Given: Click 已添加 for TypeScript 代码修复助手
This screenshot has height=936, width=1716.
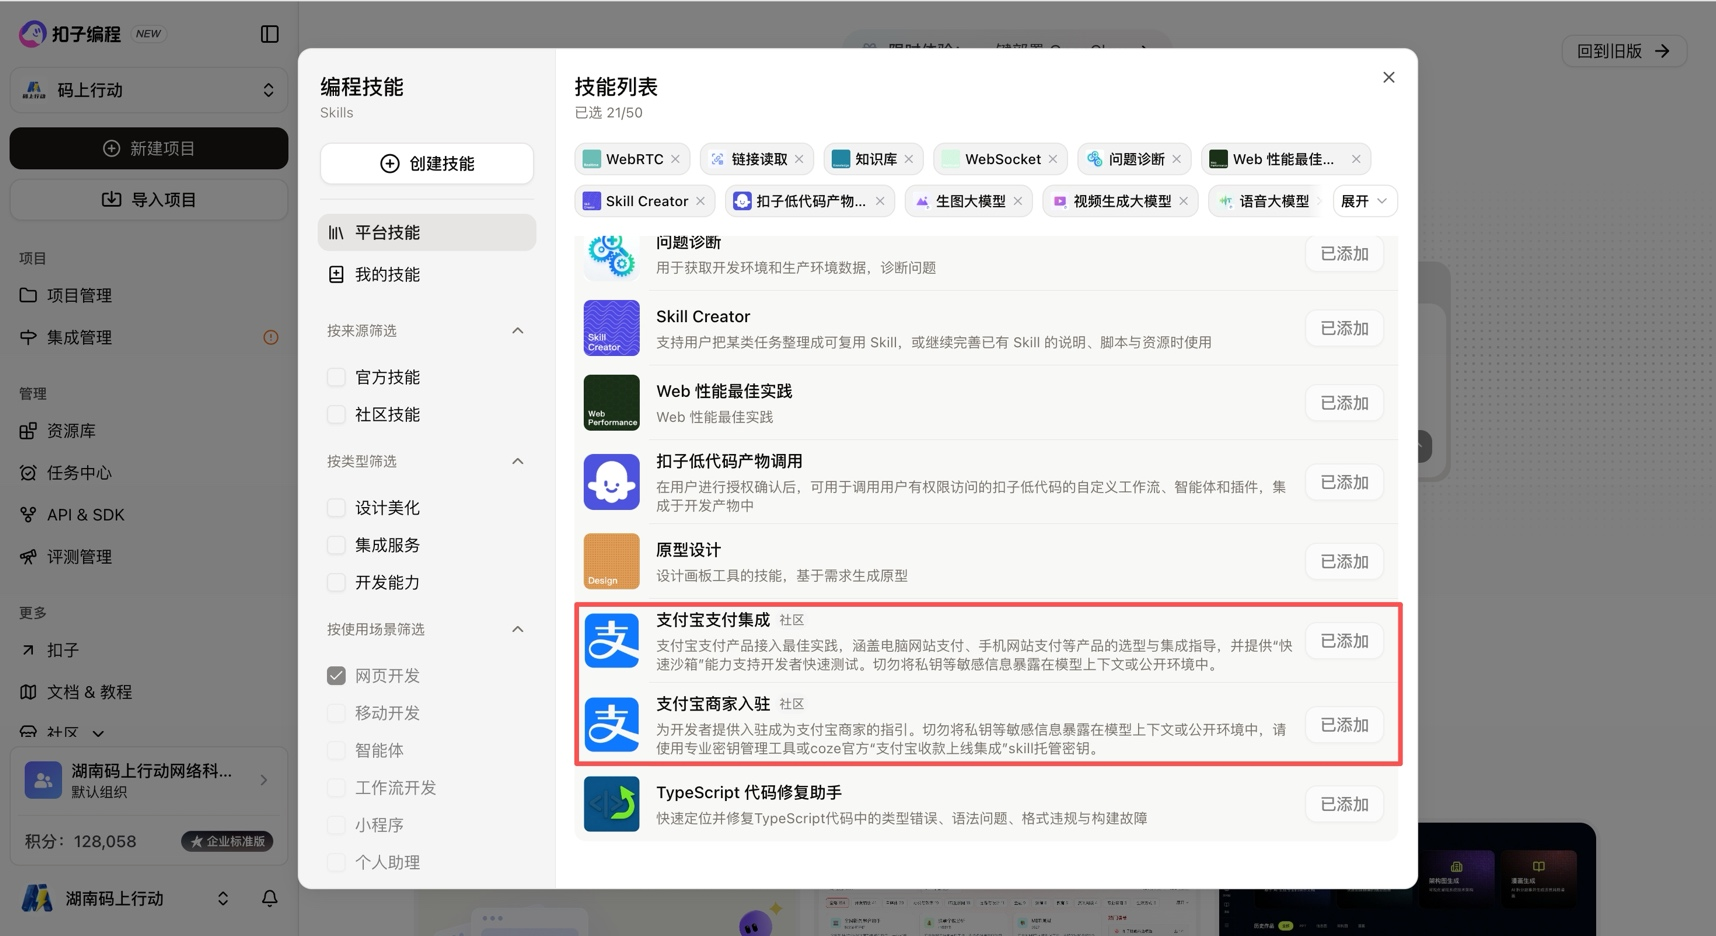Looking at the screenshot, I should (1344, 804).
